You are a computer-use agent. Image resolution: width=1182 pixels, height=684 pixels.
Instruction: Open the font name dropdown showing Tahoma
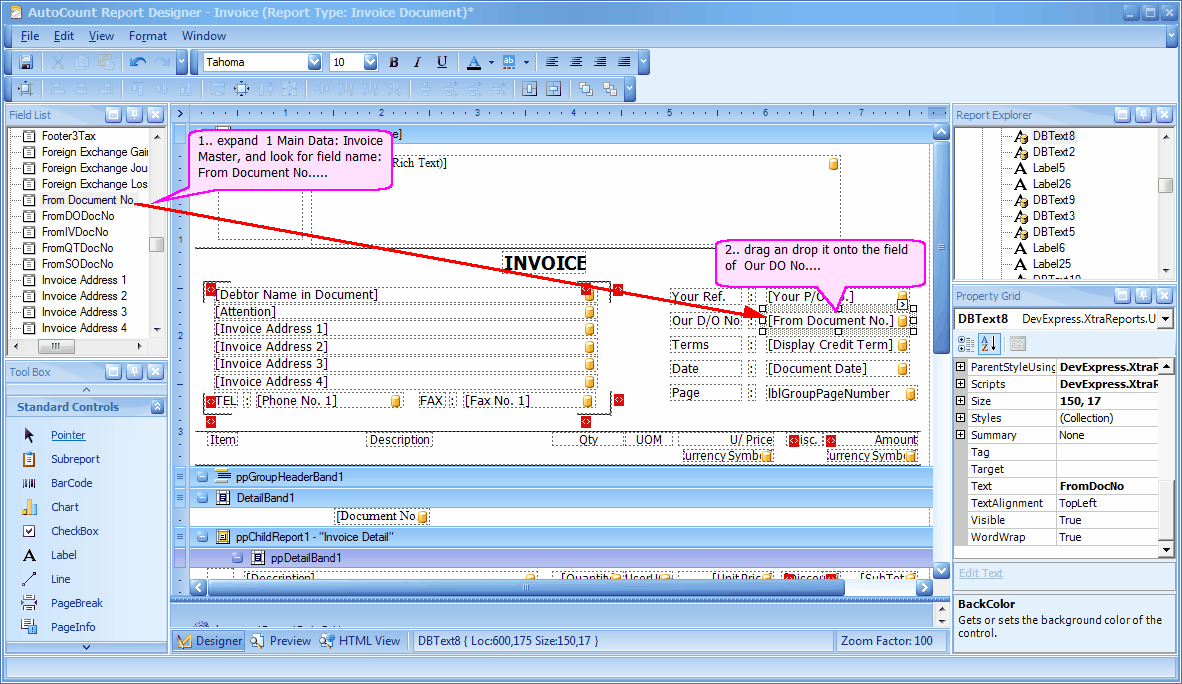(314, 62)
